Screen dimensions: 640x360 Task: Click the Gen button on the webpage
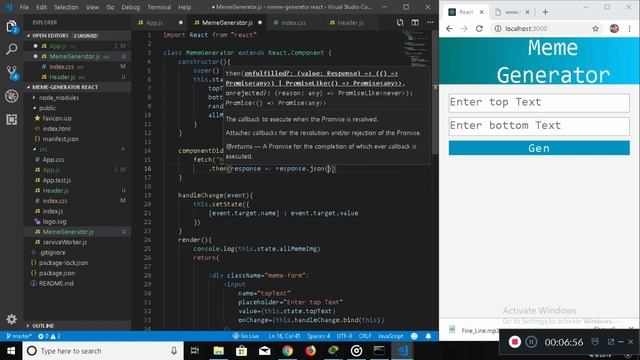[539, 148]
